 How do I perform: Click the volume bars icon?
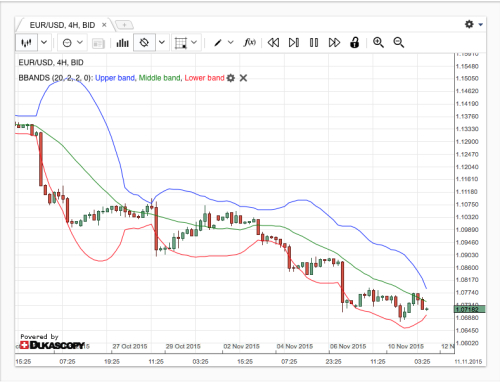point(122,43)
